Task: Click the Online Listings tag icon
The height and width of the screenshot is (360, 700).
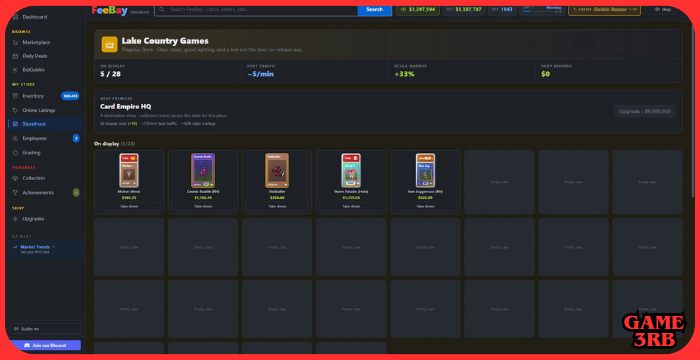Action: [x=15, y=110]
